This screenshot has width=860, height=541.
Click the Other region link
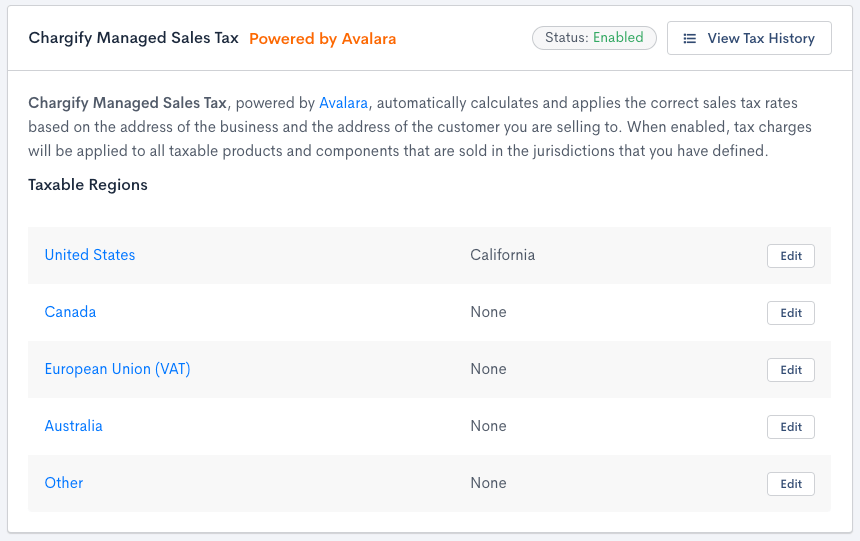pyautogui.click(x=64, y=483)
